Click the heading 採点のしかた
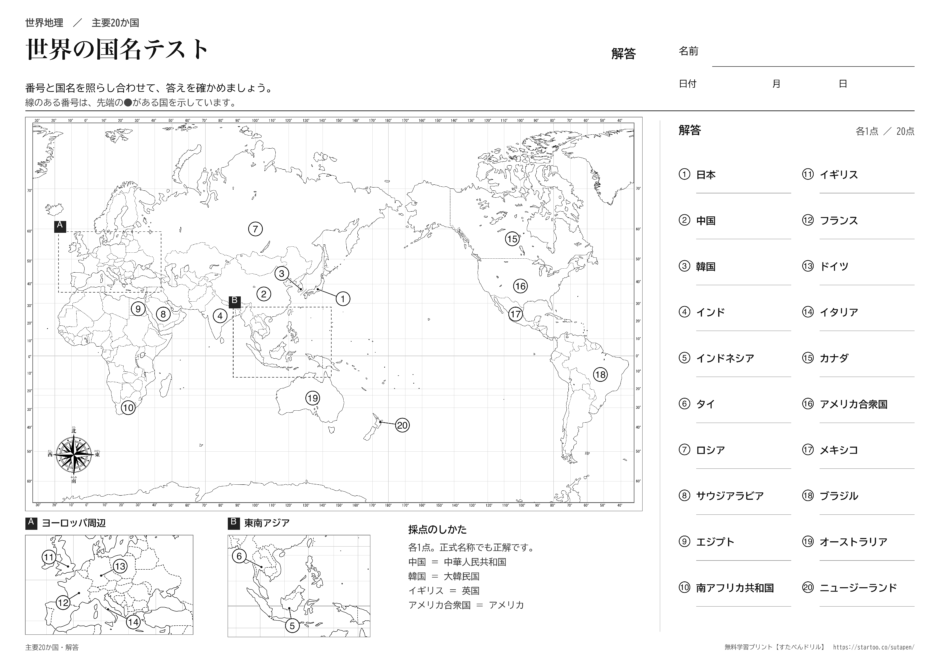Image resolution: width=940 pixels, height=665 pixels. click(437, 530)
